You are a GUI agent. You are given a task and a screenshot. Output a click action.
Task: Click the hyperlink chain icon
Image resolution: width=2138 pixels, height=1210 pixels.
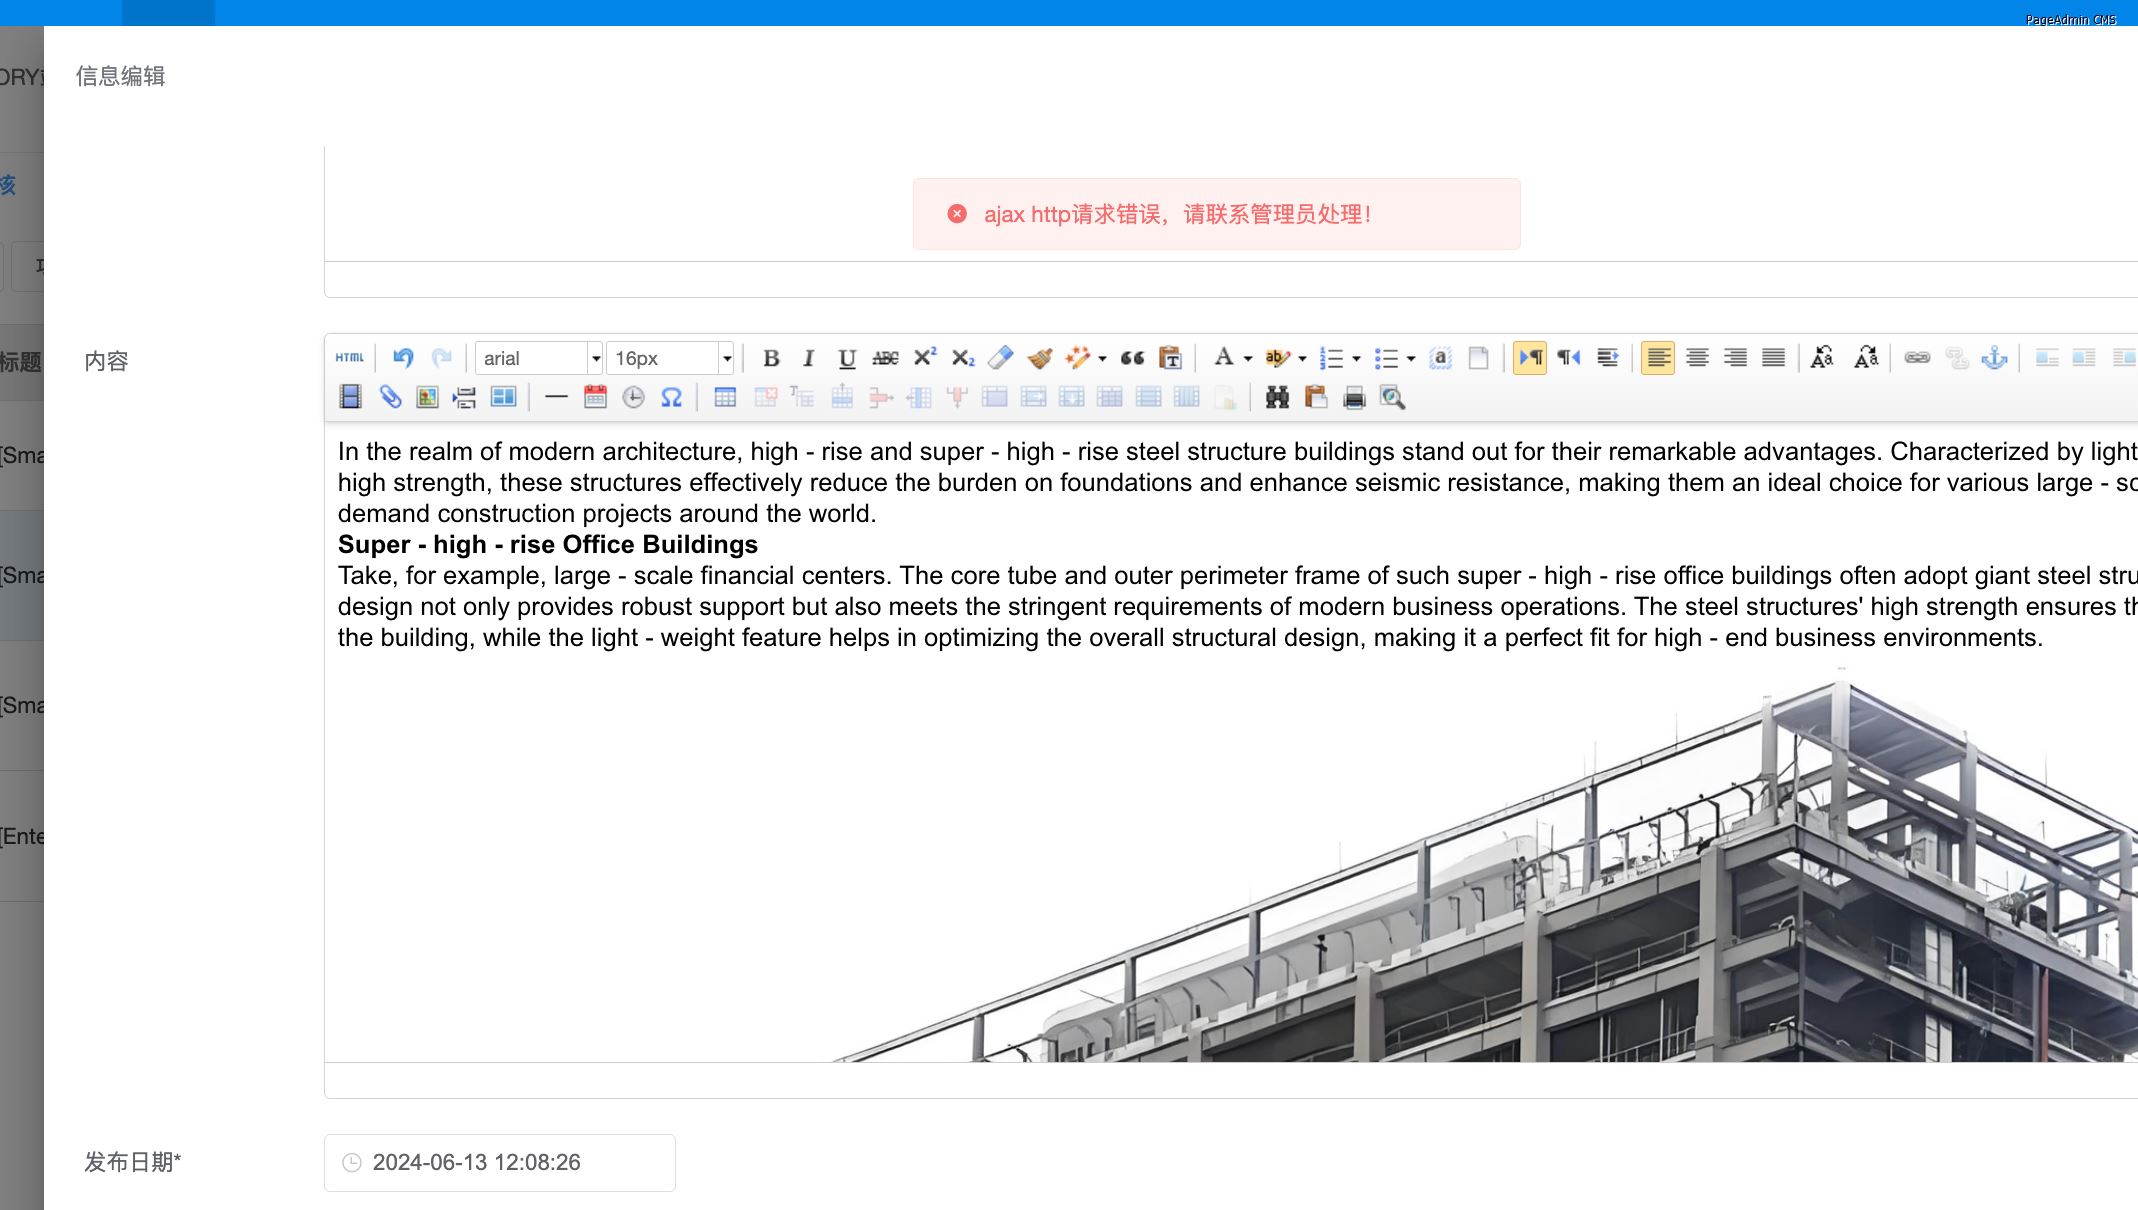coord(1917,358)
